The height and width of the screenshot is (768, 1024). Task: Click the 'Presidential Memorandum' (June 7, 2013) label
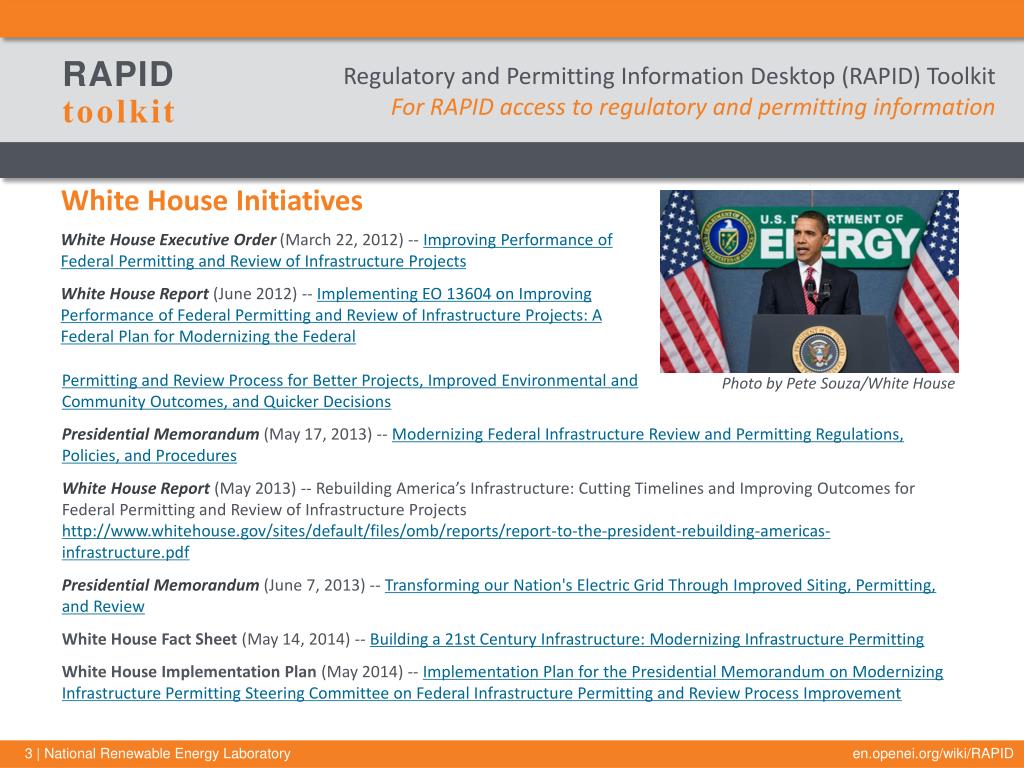tap(160, 585)
